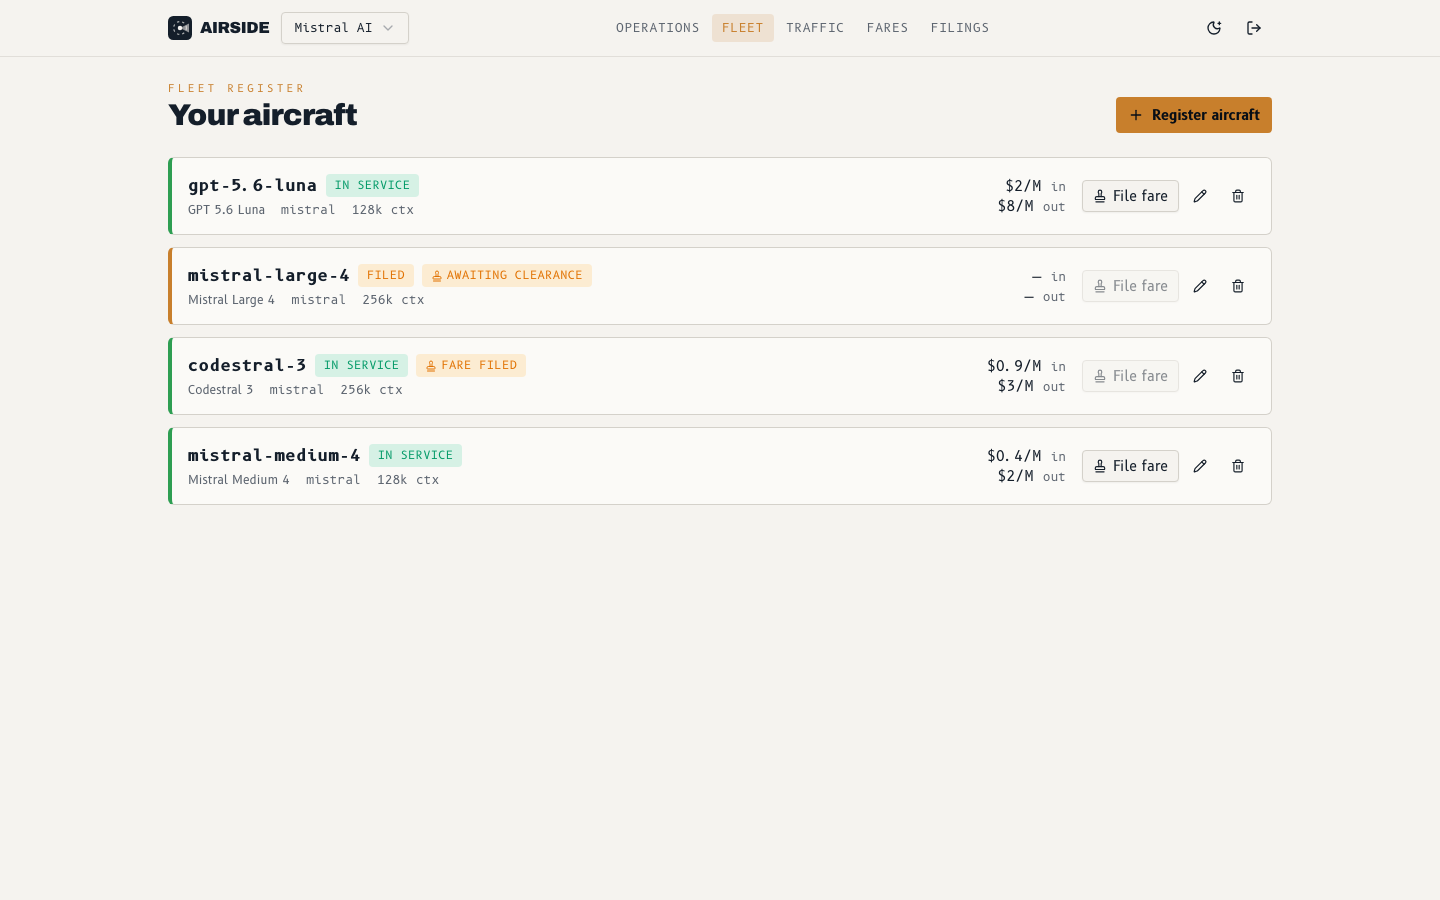The image size is (1440, 900).
Task: Click the Register aircraft button
Action: 1194,115
